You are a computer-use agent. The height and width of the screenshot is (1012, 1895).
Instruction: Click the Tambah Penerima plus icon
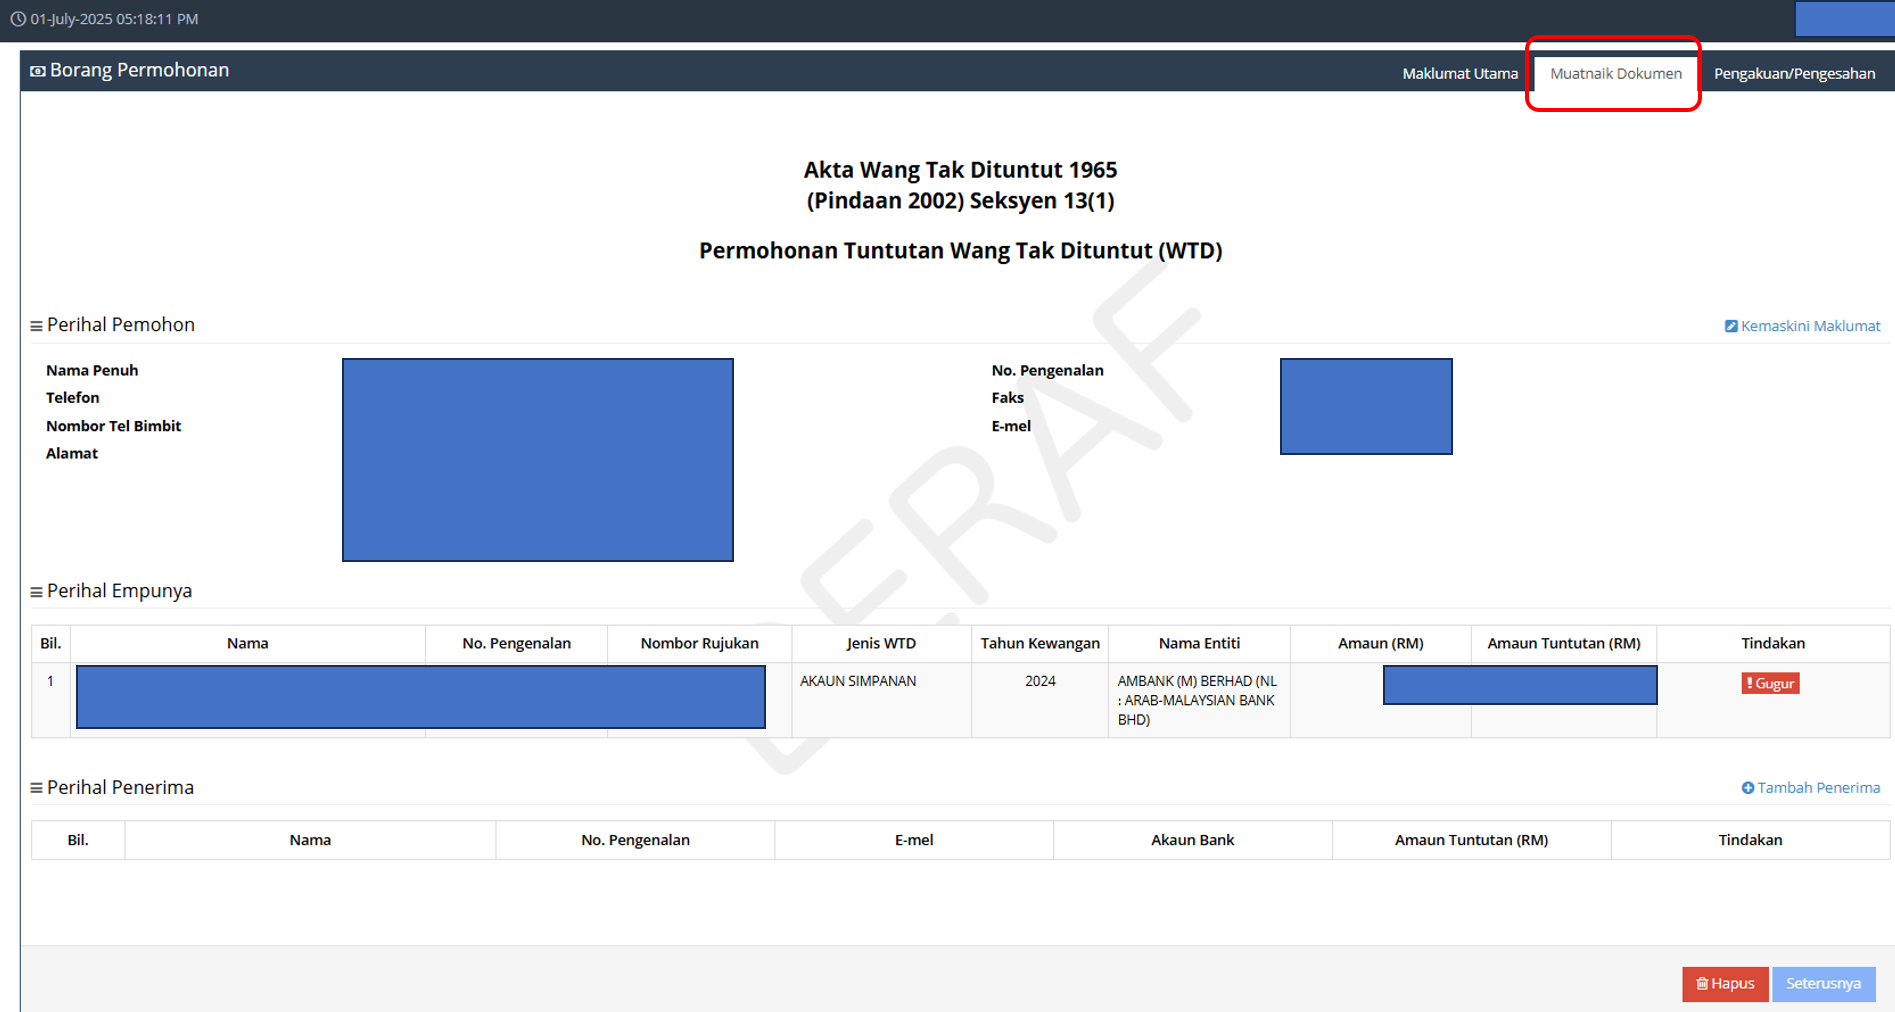pos(1748,788)
